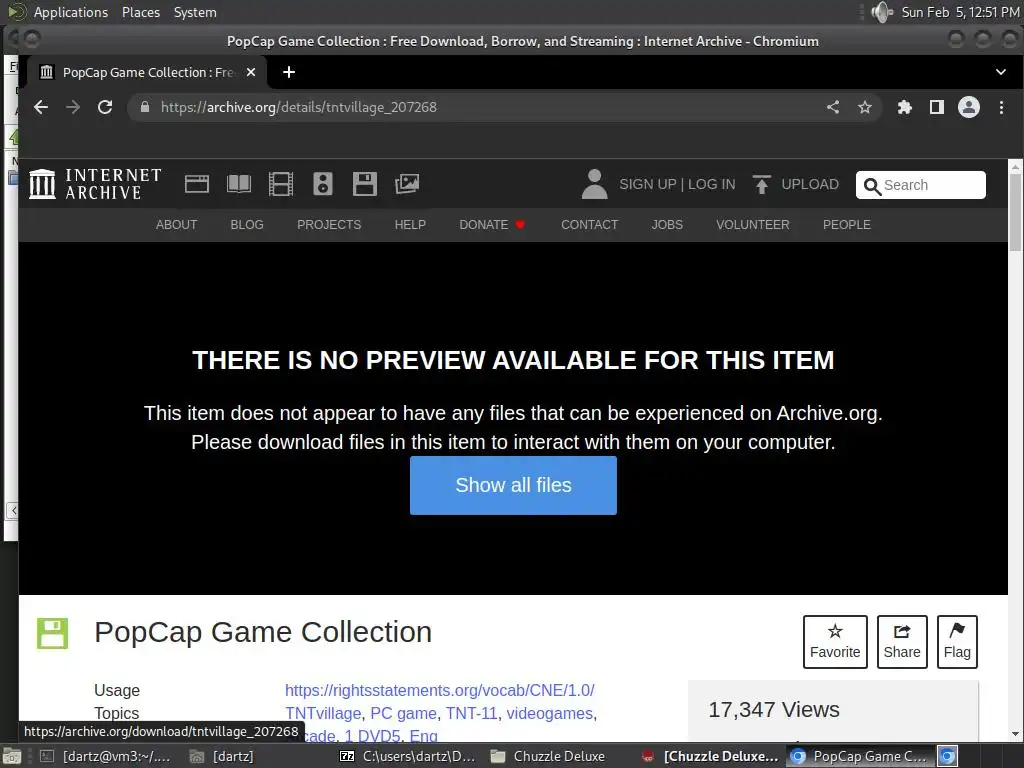This screenshot has height=768, width=1024.
Task: Open the Places menu
Action: [x=140, y=12]
